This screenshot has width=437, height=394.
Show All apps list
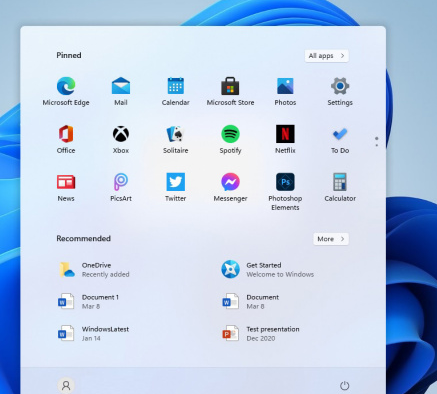327,56
